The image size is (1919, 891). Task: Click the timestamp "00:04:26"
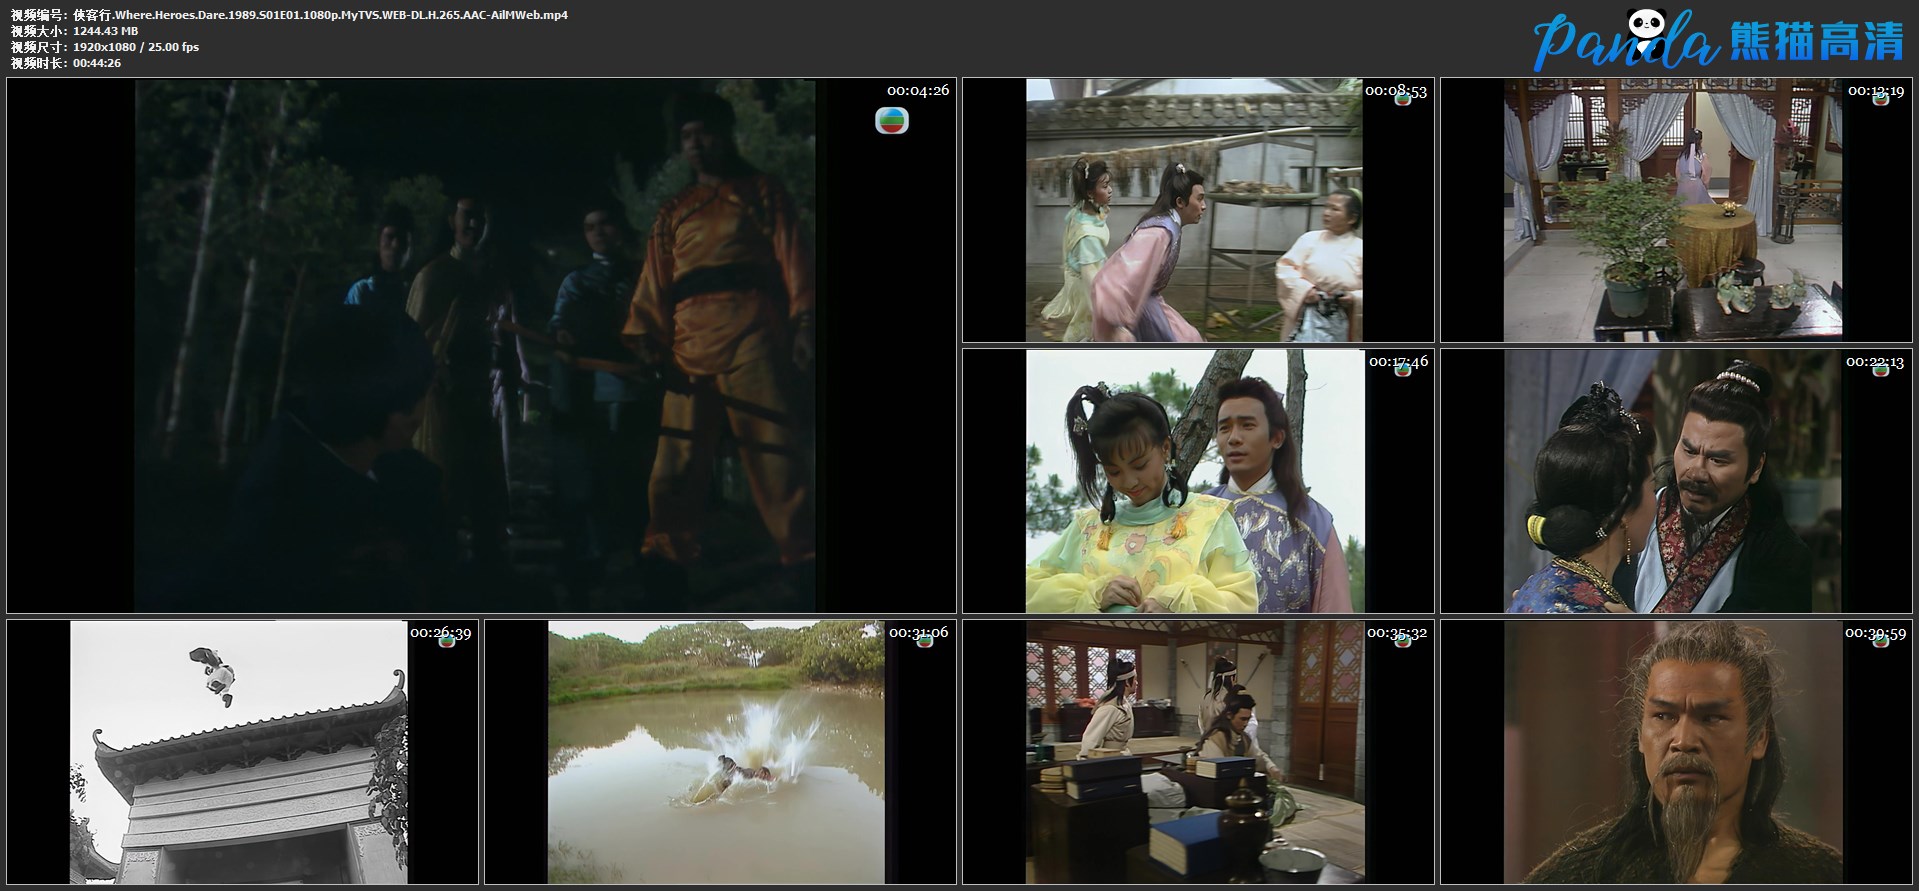tap(918, 90)
